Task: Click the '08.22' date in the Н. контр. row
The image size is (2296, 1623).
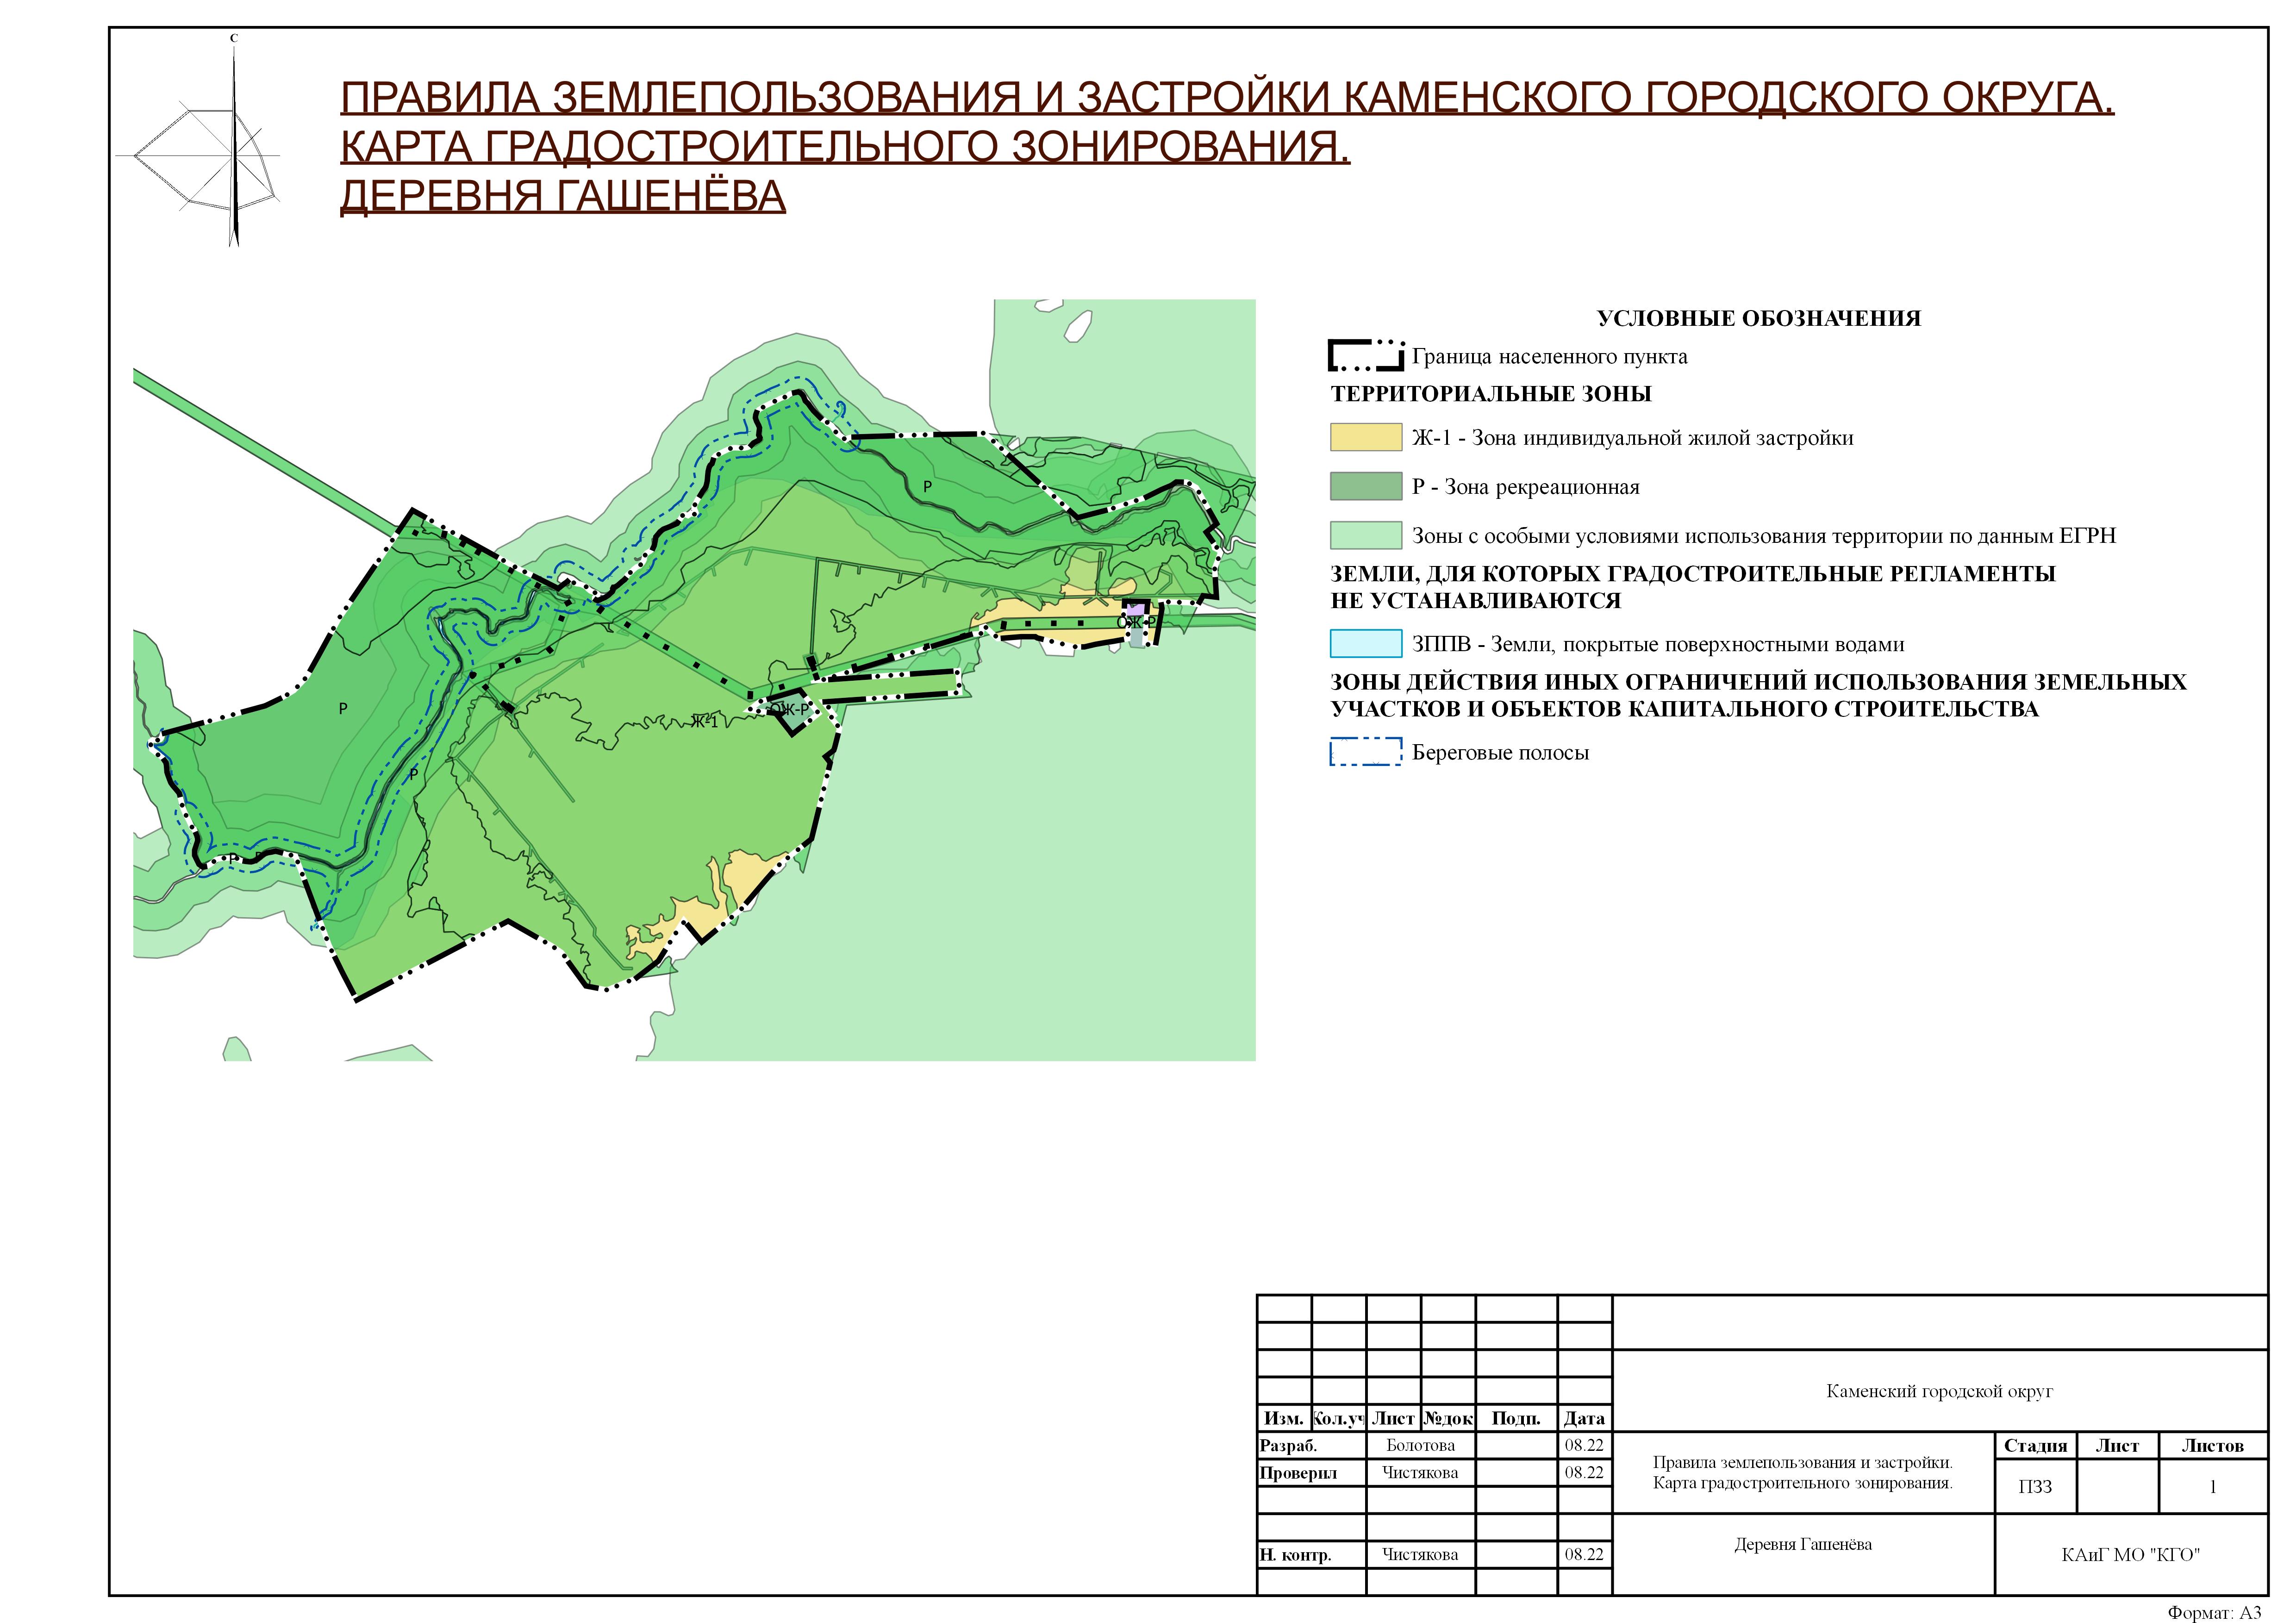Action: point(1583,1555)
